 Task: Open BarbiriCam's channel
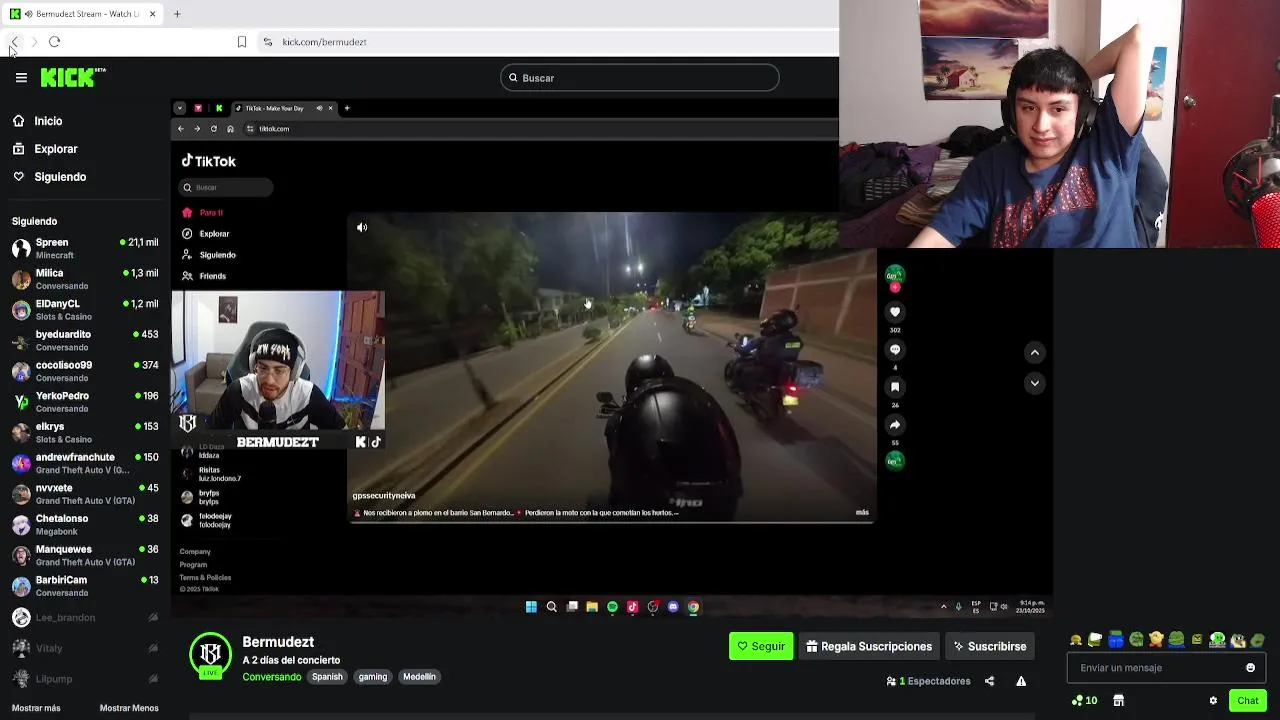85,586
